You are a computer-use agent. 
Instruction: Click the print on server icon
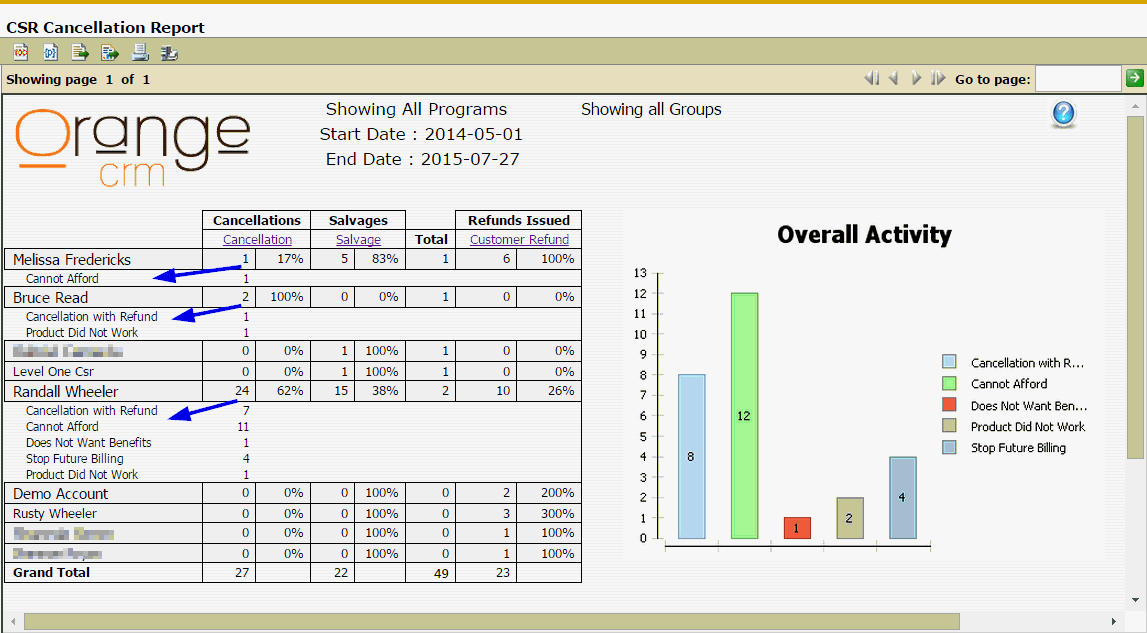coord(169,53)
